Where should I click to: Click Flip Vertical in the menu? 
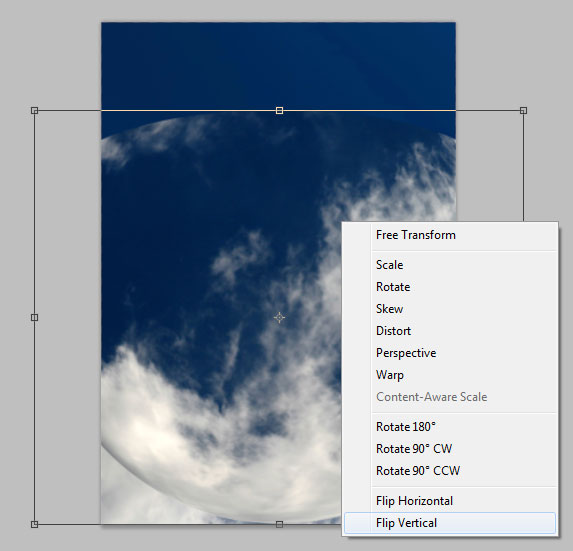pyautogui.click(x=450, y=523)
